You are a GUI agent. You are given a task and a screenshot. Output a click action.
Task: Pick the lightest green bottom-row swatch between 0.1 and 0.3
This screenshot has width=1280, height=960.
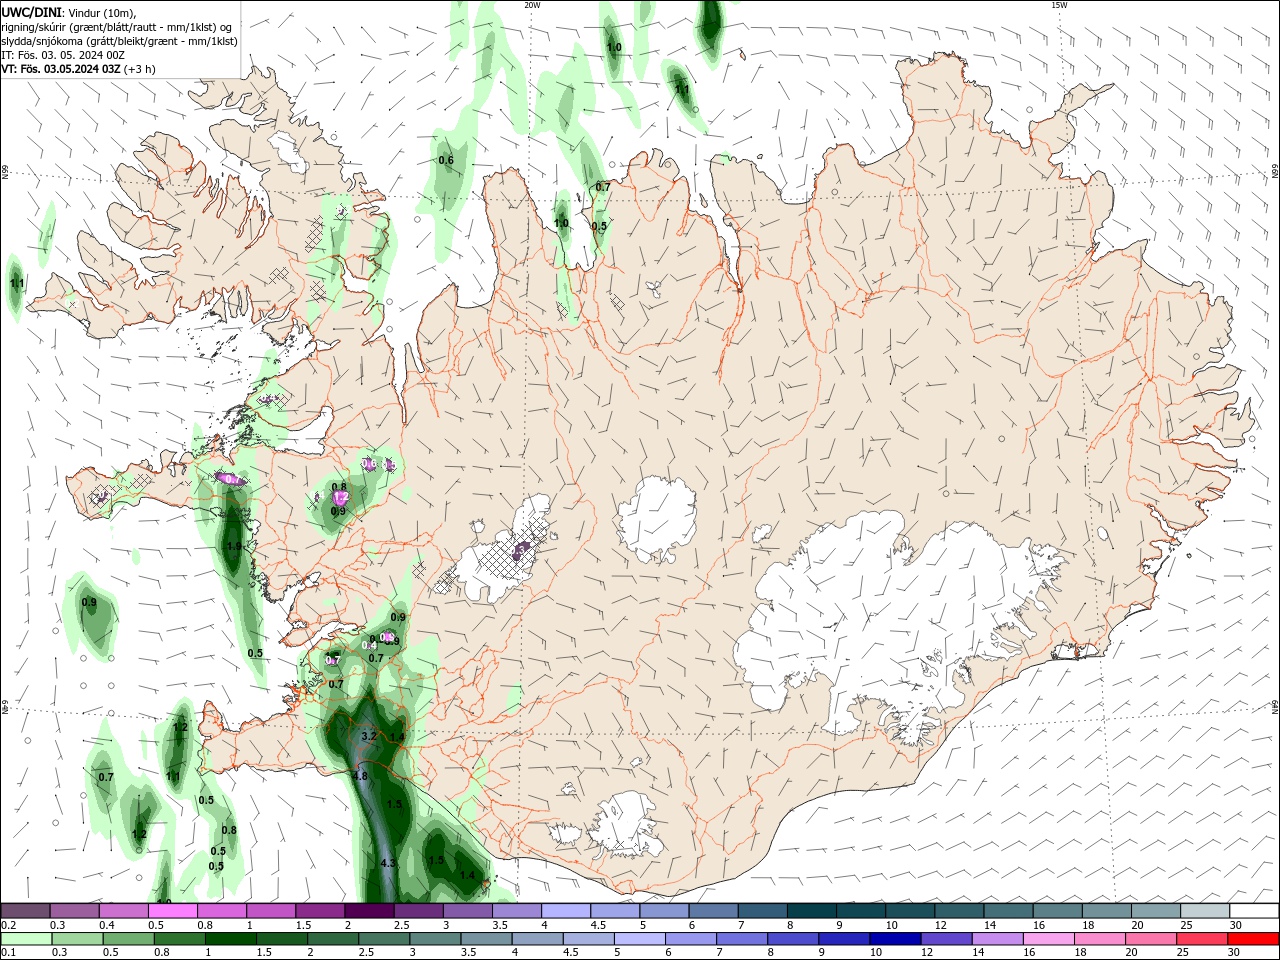click(x=25, y=939)
